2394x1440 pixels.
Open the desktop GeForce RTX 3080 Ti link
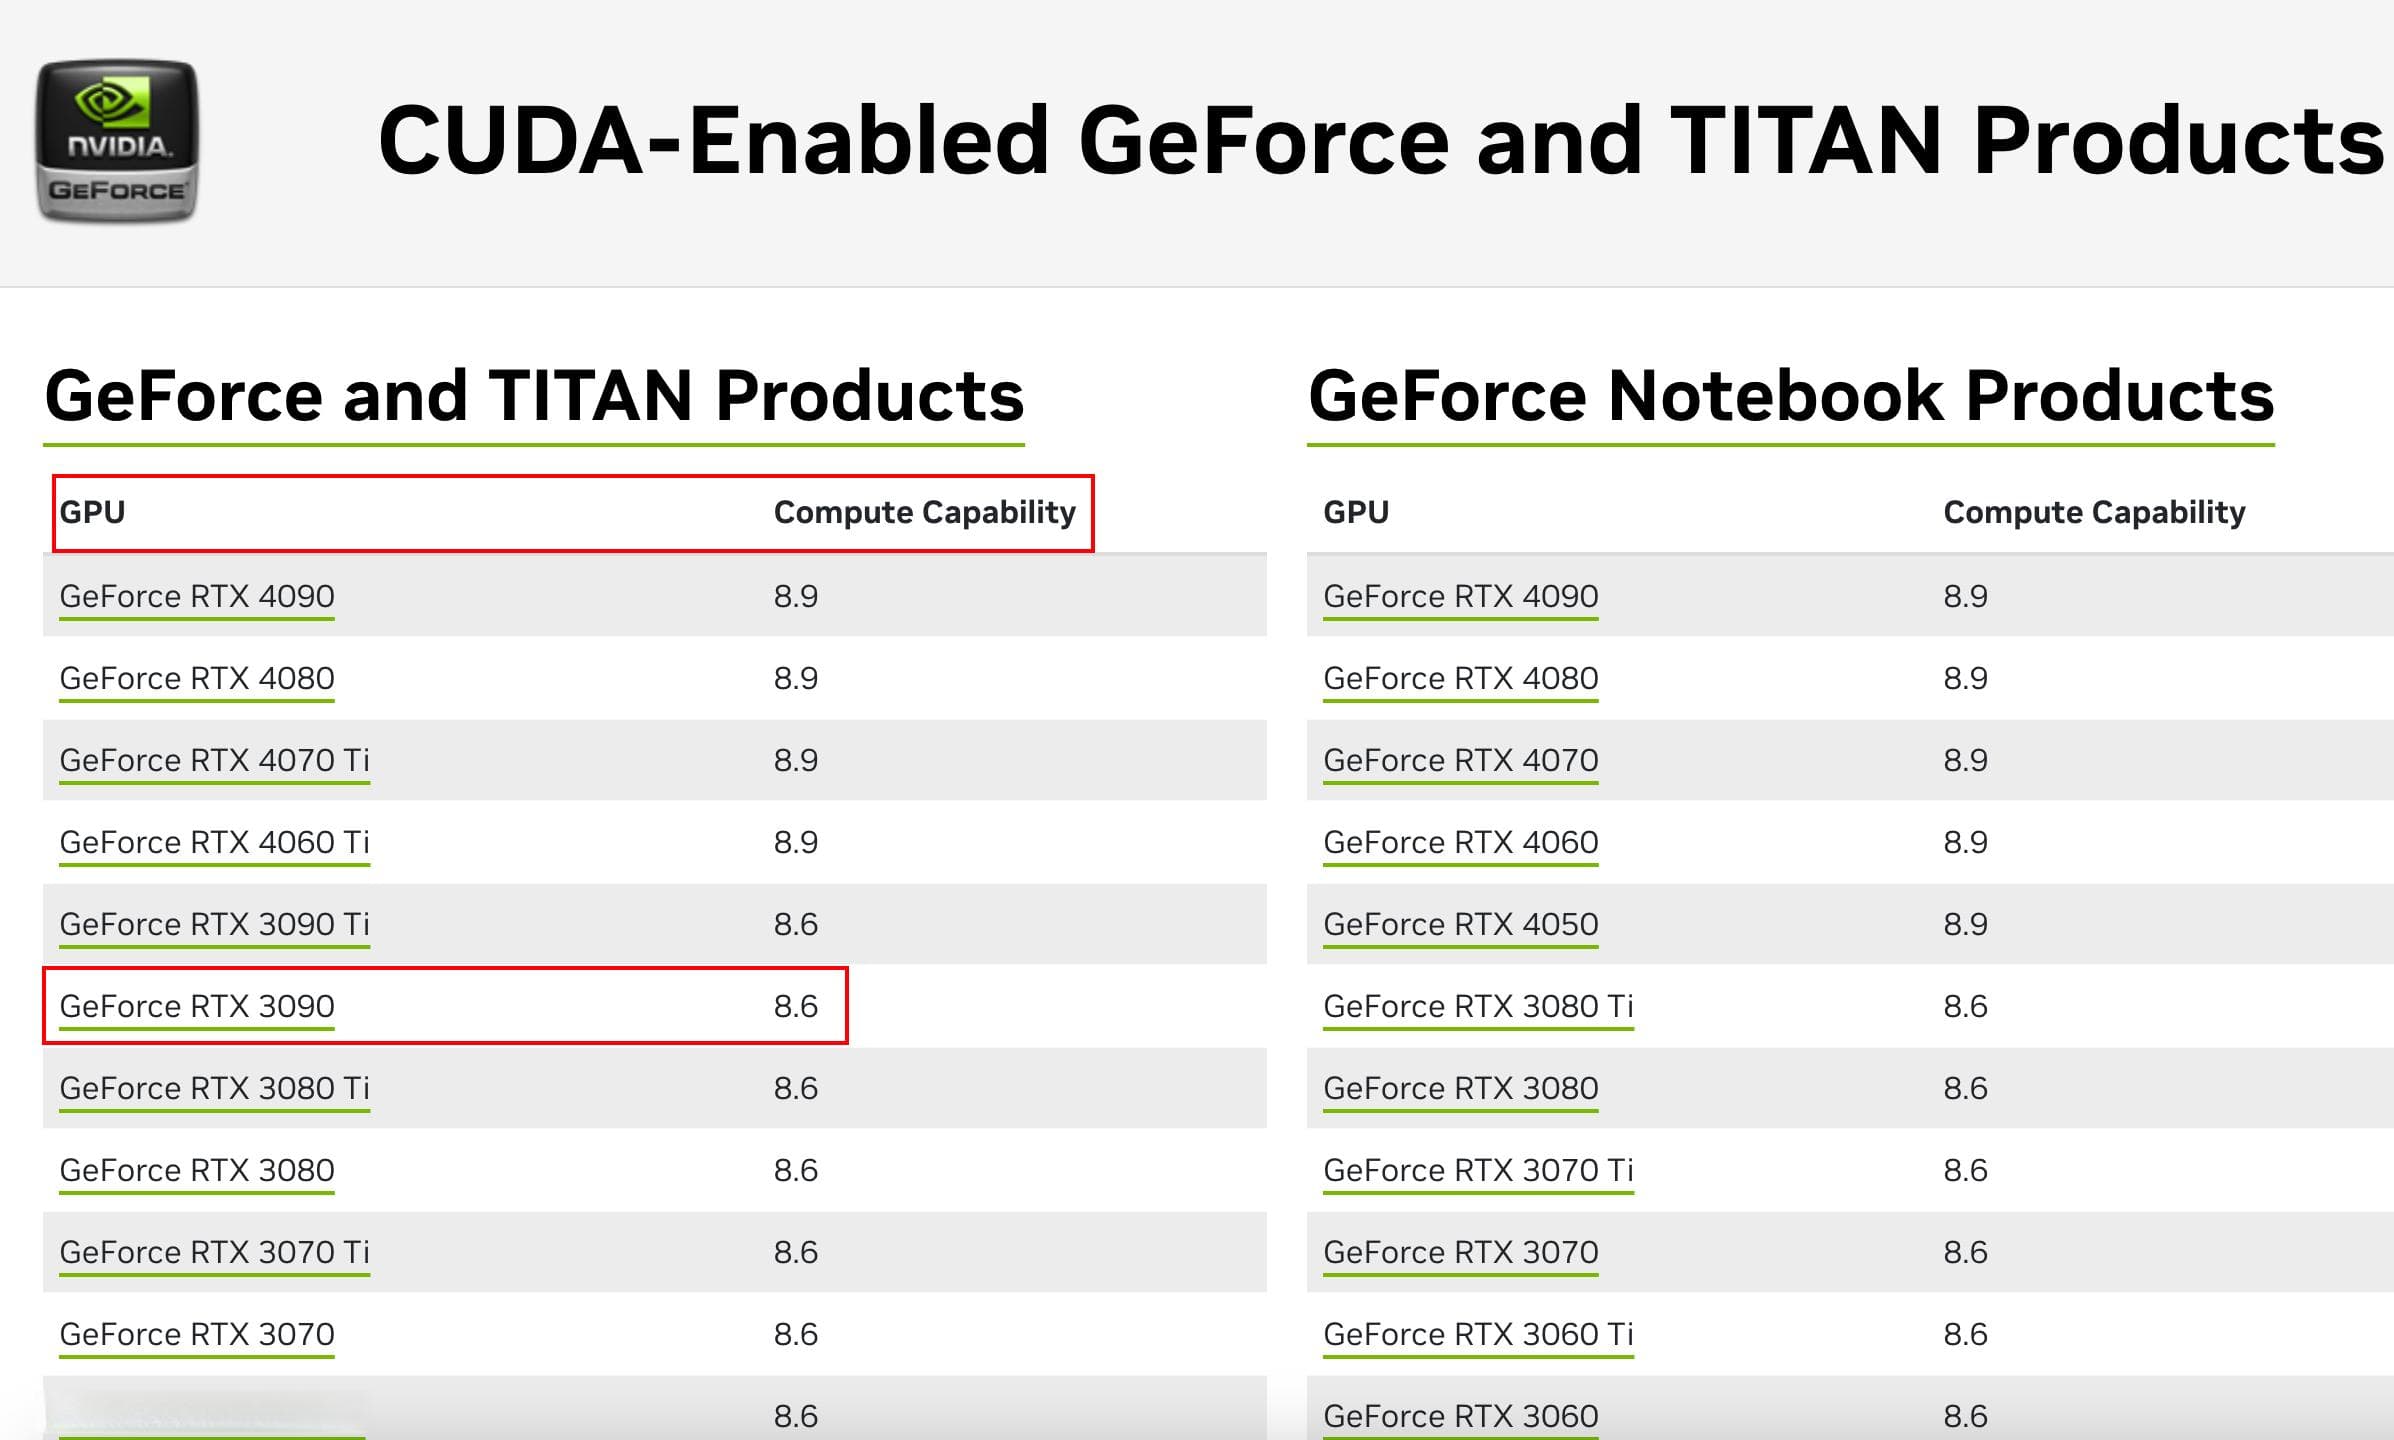pos(214,1088)
